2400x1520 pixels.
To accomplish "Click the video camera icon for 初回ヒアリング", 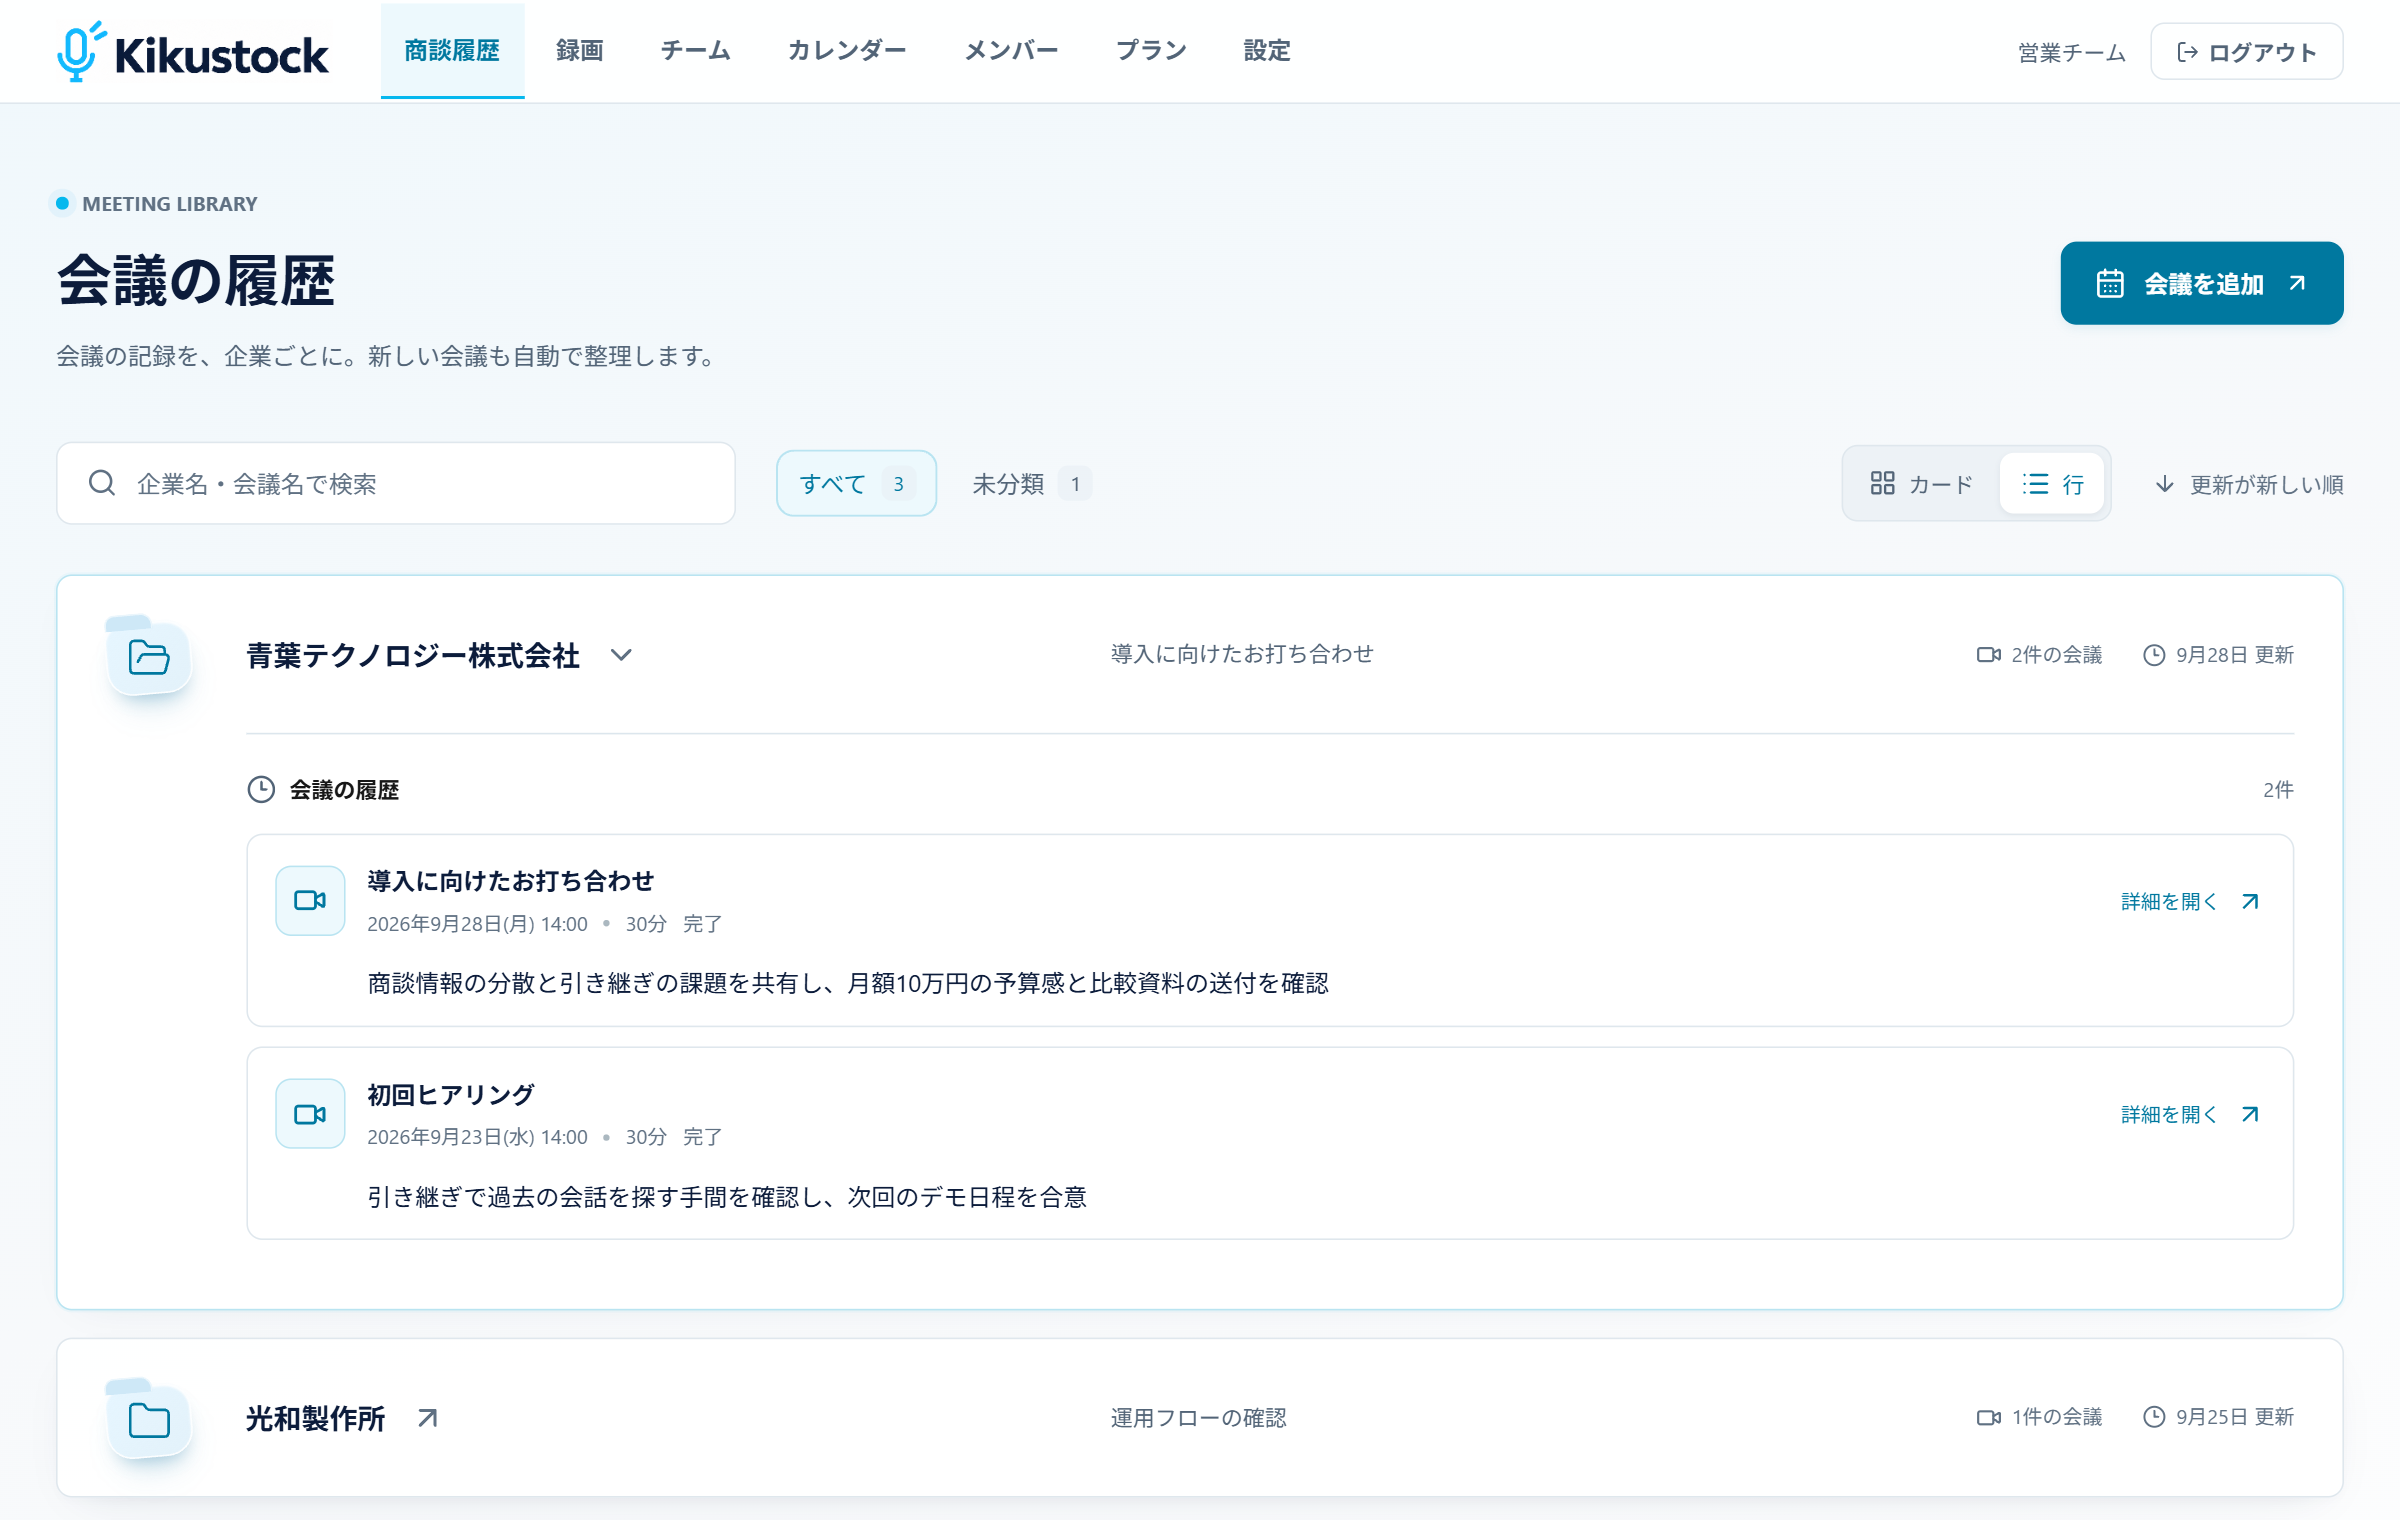I will (x=310, y=1114).
